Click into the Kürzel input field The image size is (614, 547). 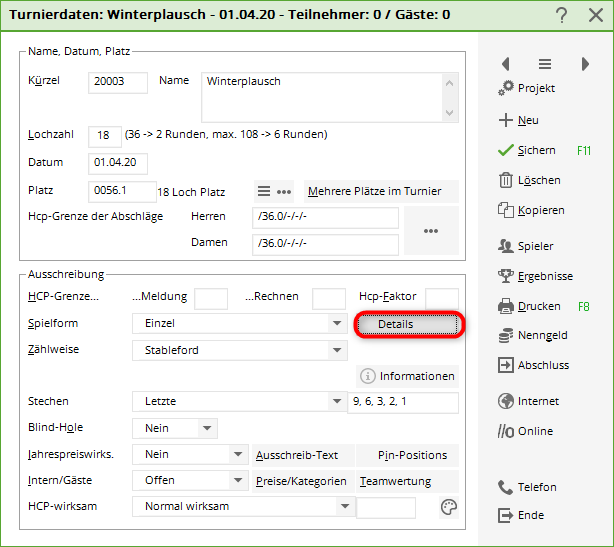(x=117, y=82)
